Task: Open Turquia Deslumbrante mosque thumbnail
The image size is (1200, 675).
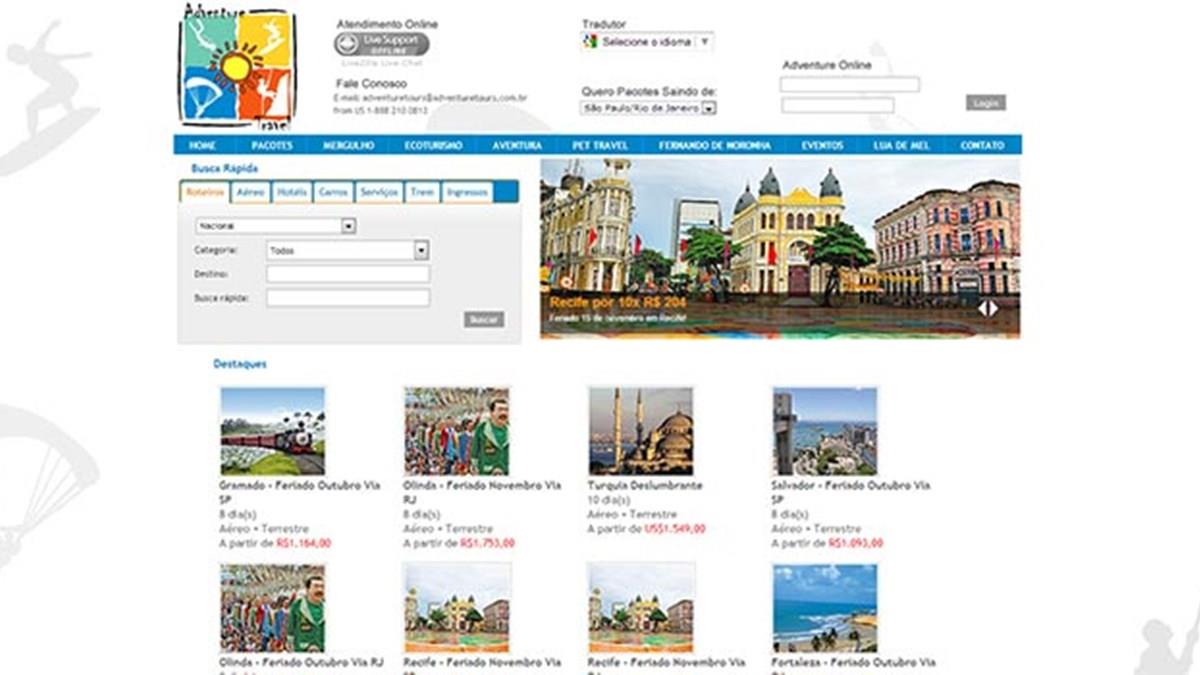Action: point(640,431)
